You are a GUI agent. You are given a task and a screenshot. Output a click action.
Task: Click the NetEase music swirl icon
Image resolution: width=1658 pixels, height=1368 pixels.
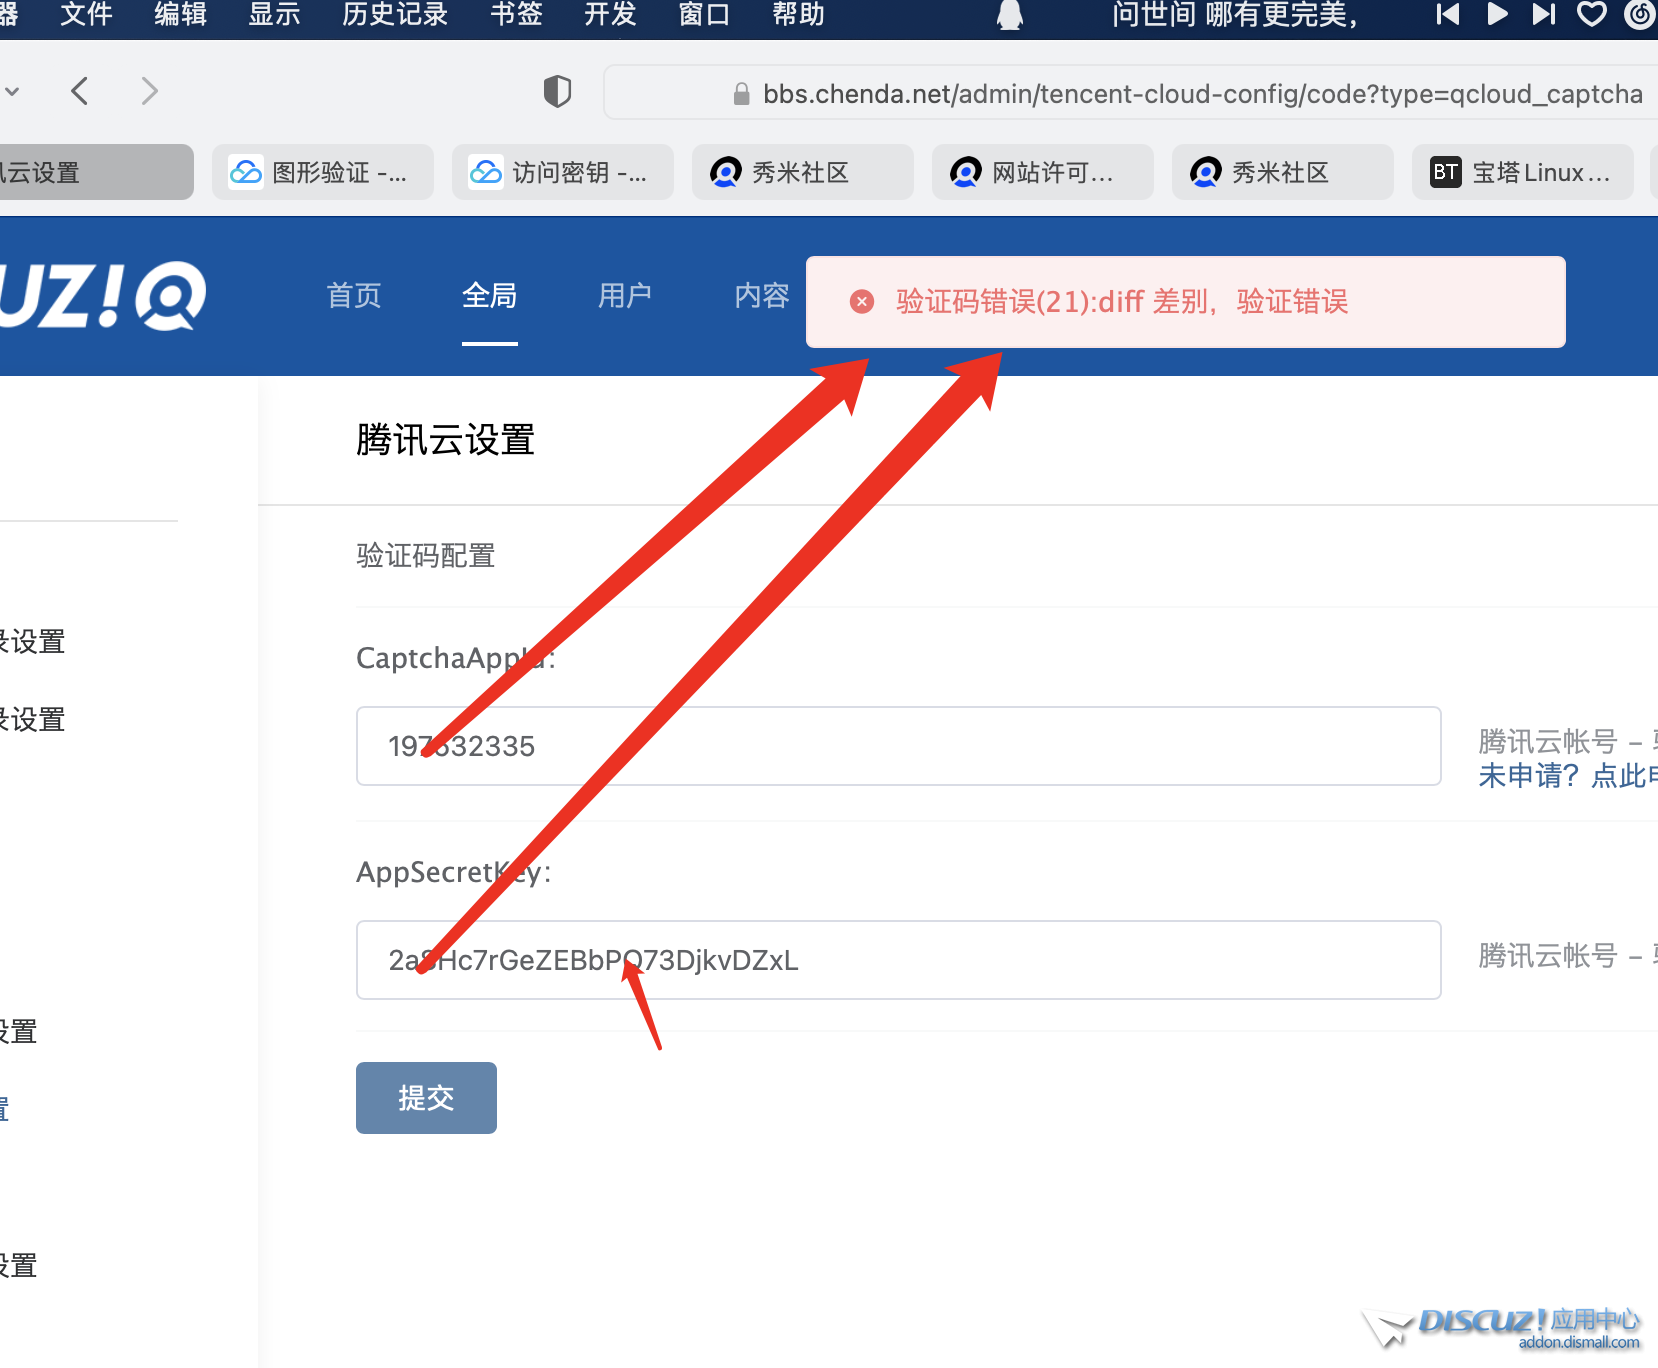pos(1640,14)
